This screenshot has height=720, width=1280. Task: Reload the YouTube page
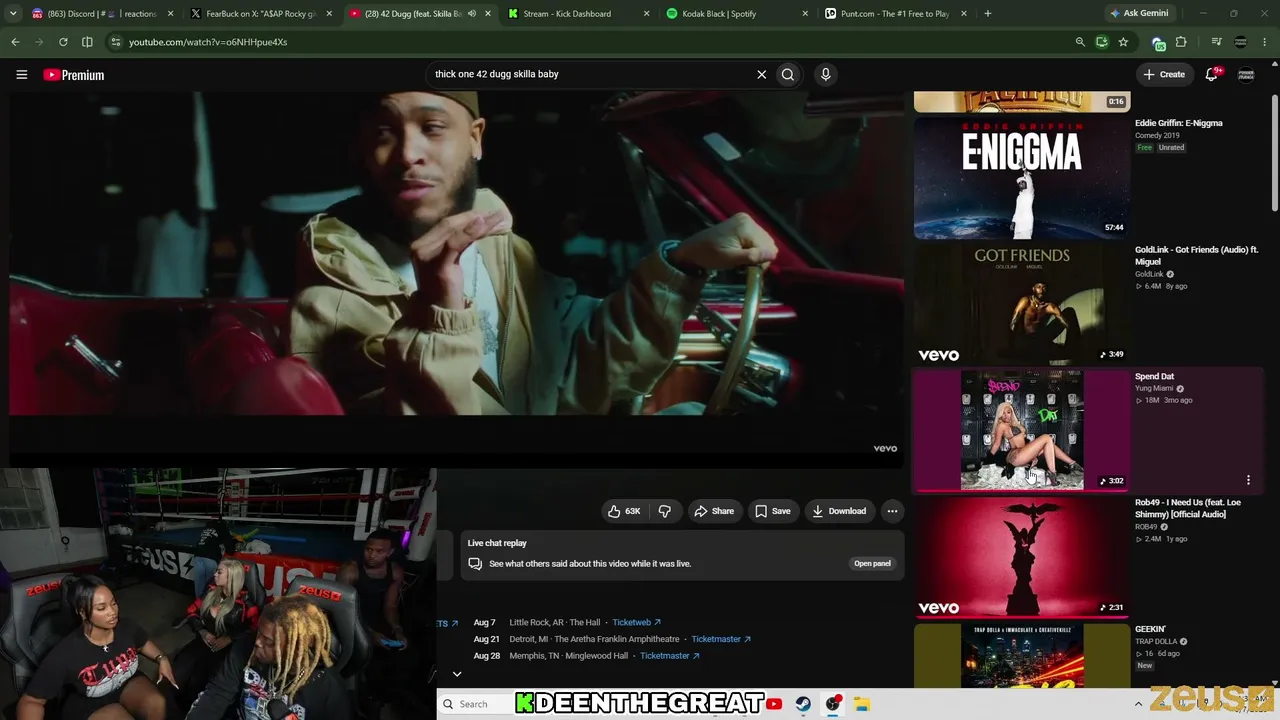[x=63, y=42]
